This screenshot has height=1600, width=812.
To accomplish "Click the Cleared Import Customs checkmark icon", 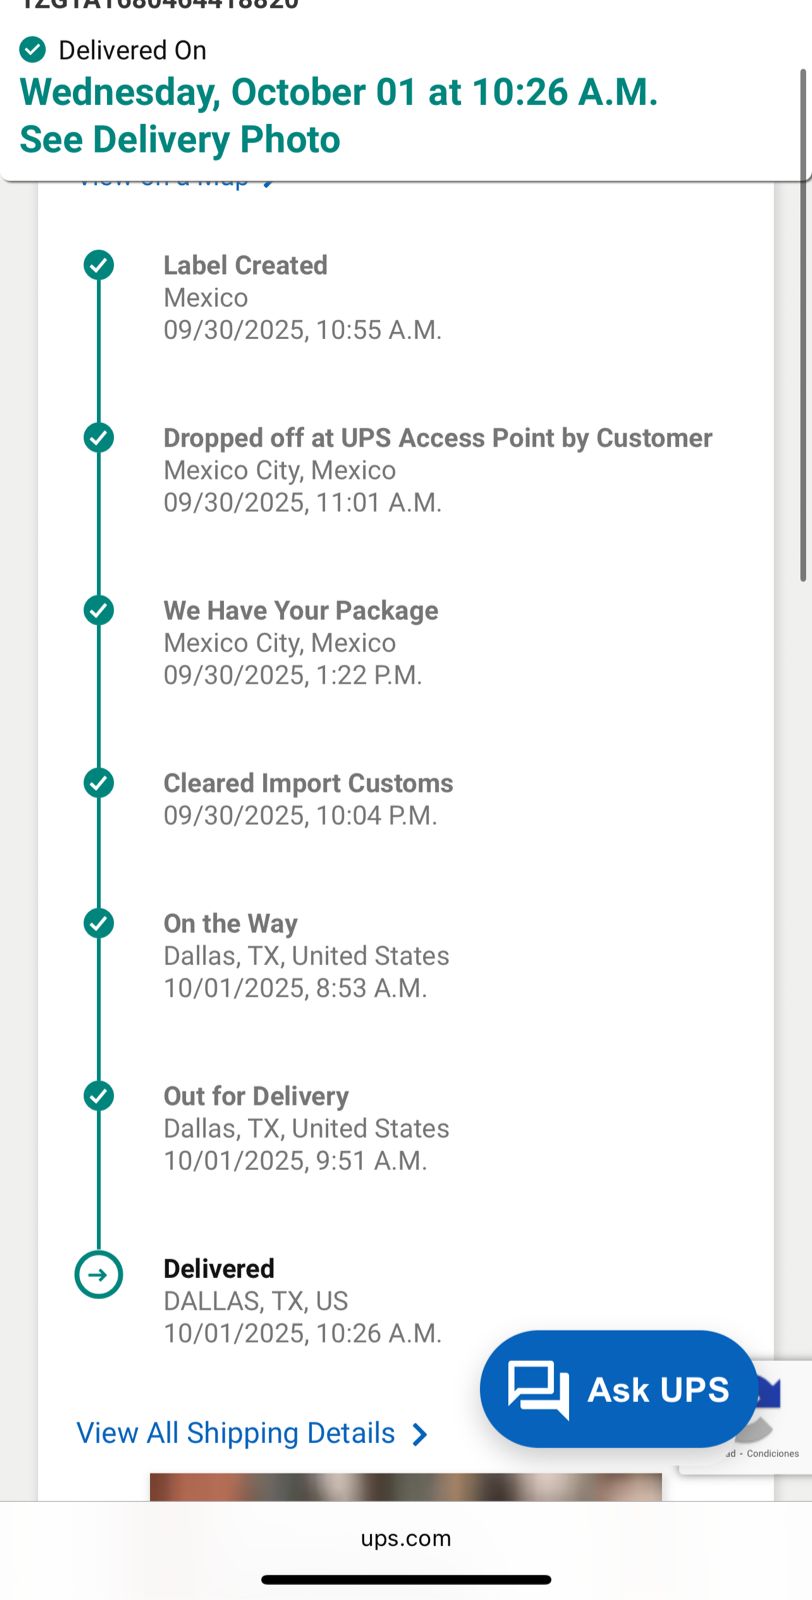I will click(x=98, y=783).
